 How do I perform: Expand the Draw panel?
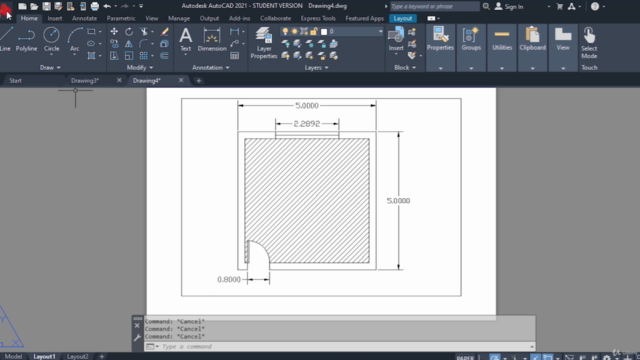[50, 67]
